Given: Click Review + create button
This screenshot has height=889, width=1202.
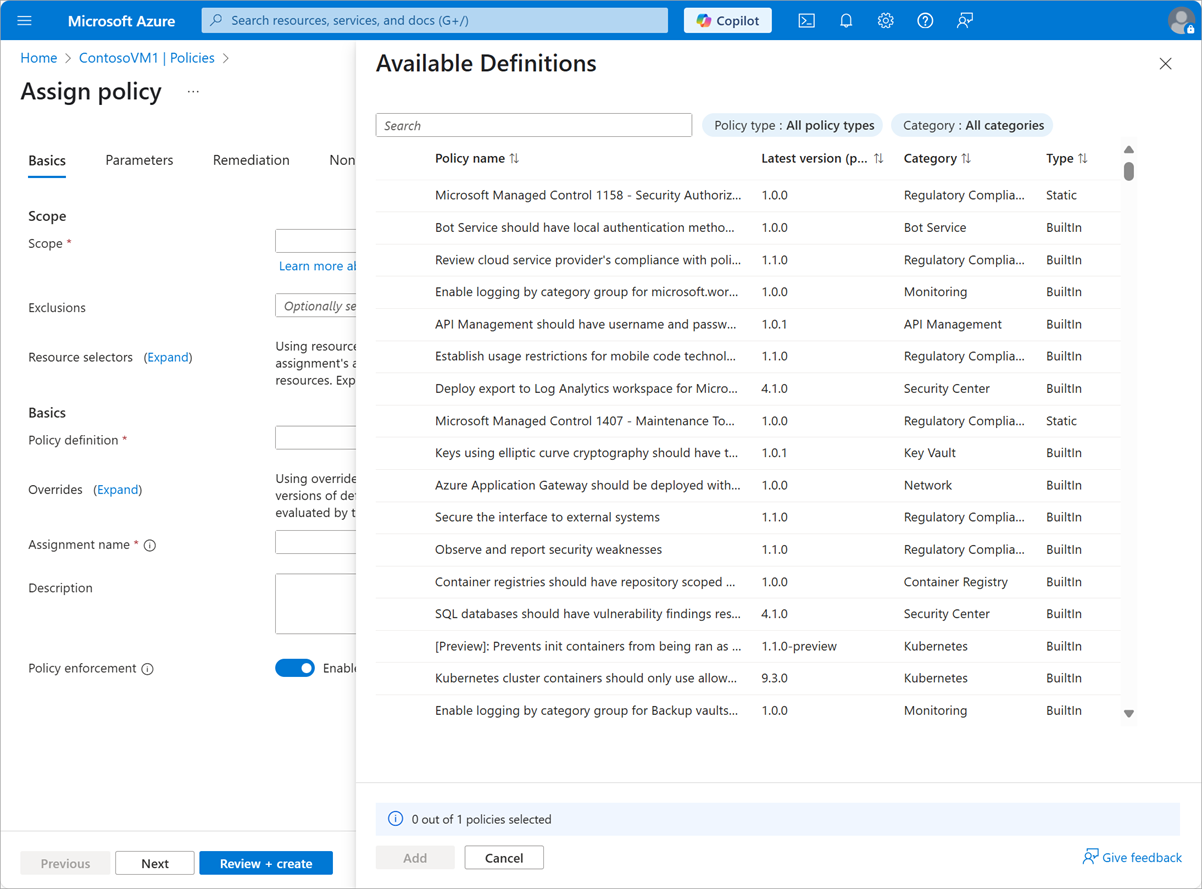Looking at the screenshot, I should (x=266, y=863).
